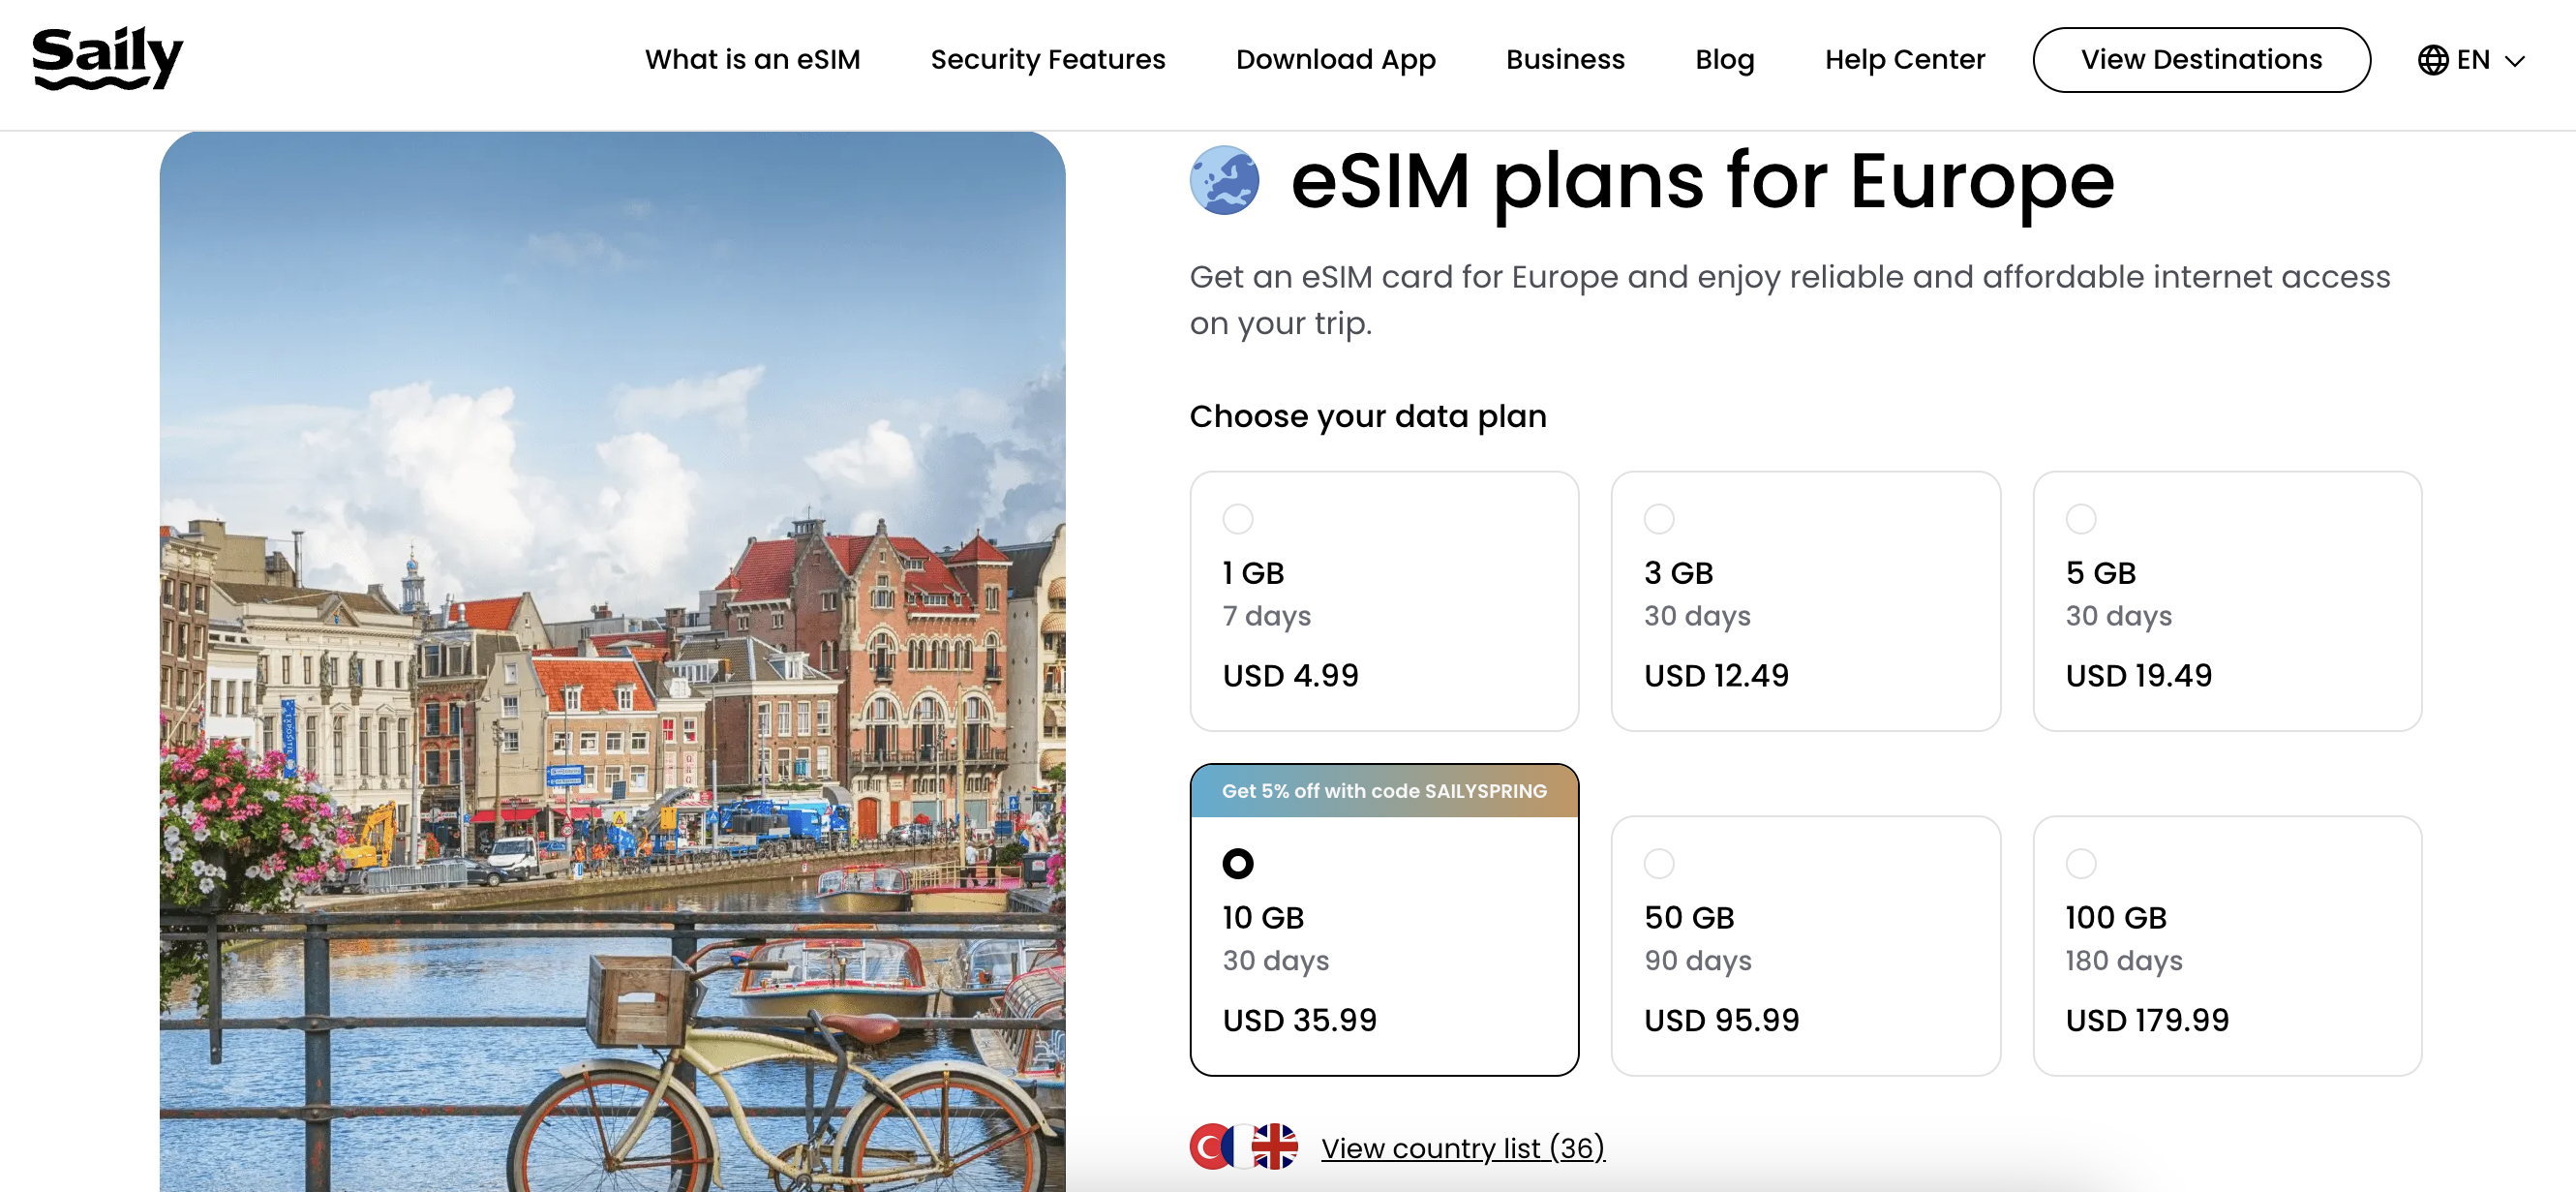Click the USD 12.49 price text

pyautogui.click(x=1716, y=676)
